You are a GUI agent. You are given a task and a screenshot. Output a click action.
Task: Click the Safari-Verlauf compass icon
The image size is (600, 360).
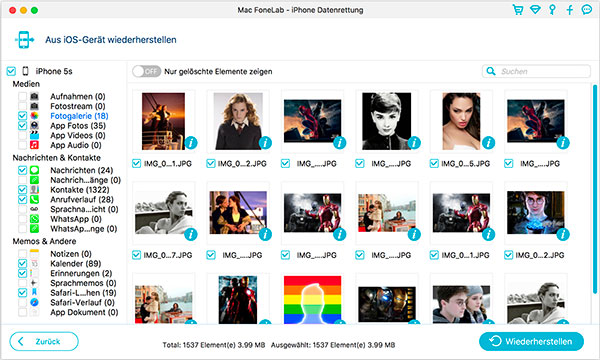point(34,302)
